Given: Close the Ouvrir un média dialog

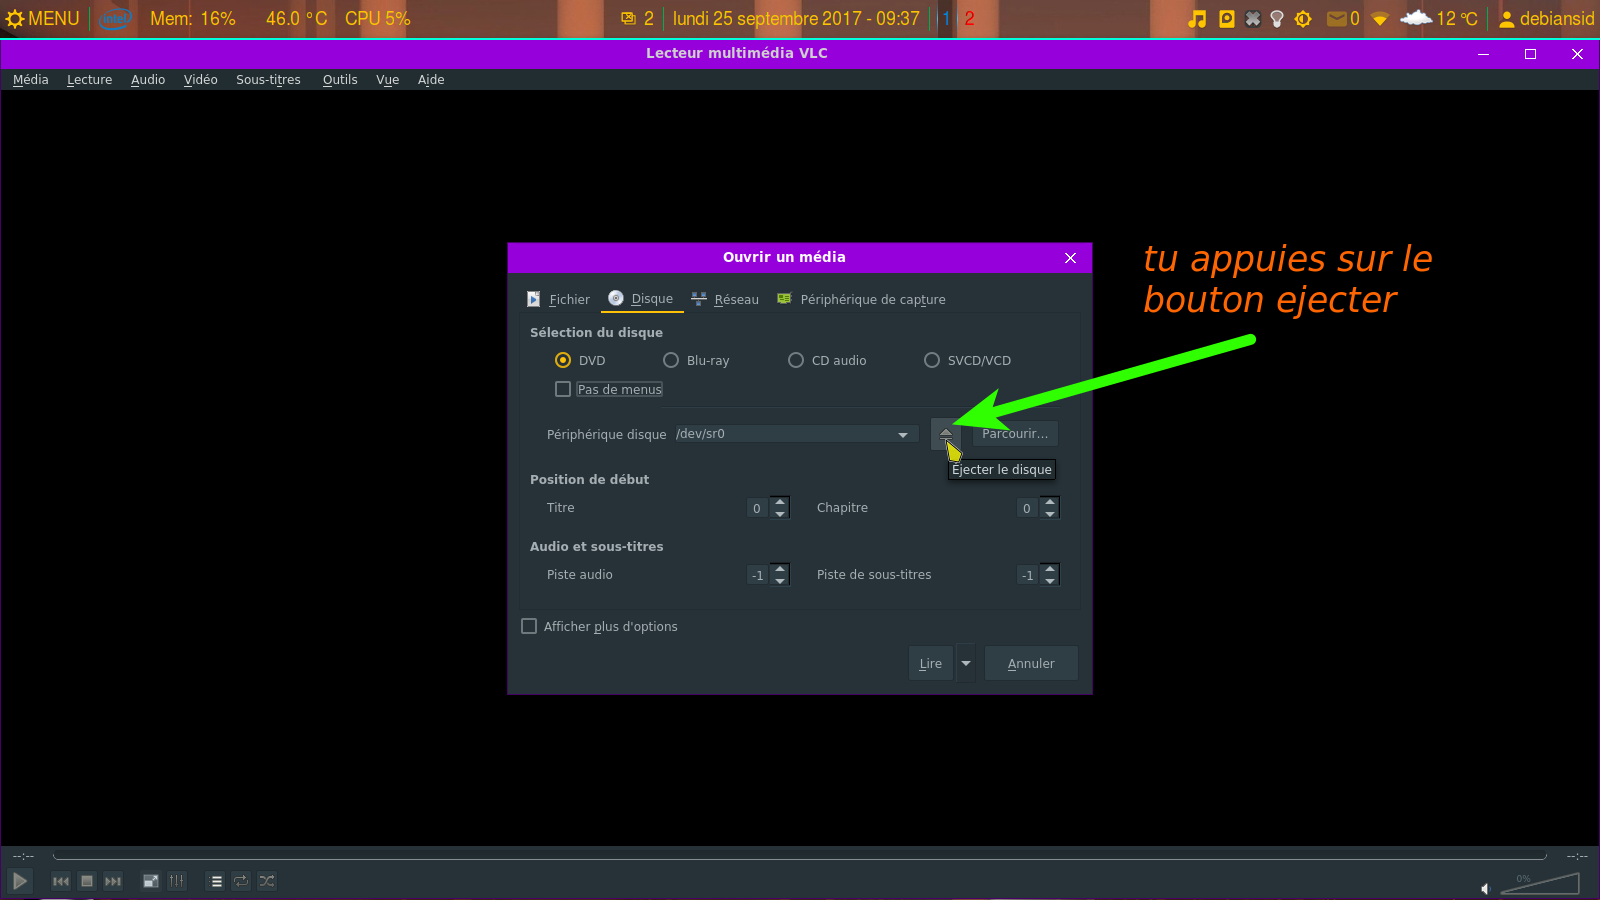Looking at the screenshot, I should (1070, 258).
